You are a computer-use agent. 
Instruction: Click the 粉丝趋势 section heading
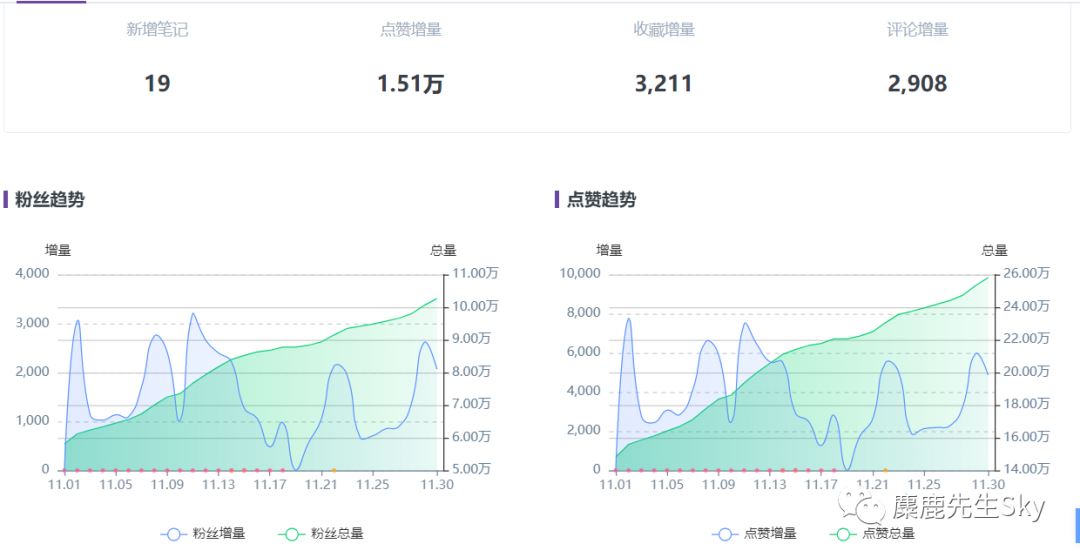click(x=50, y=200)
